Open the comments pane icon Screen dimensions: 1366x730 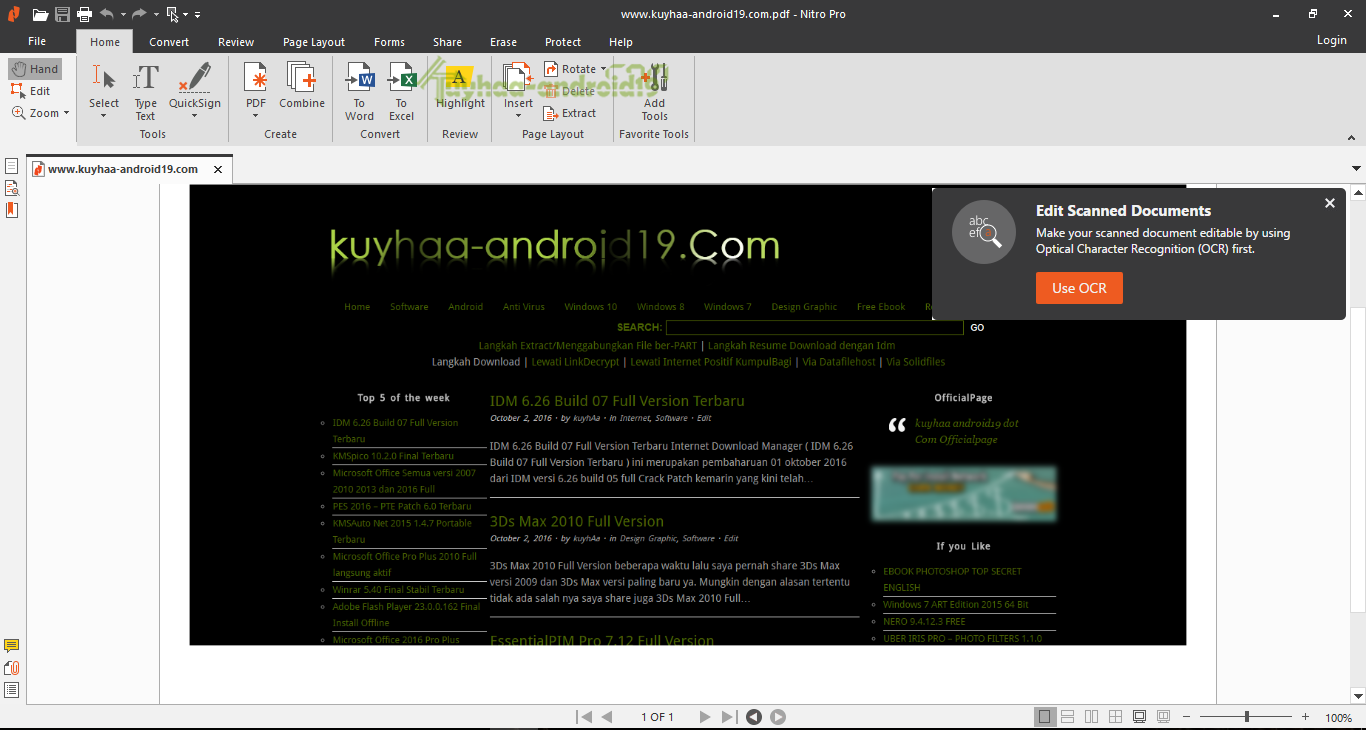(12, 646)
